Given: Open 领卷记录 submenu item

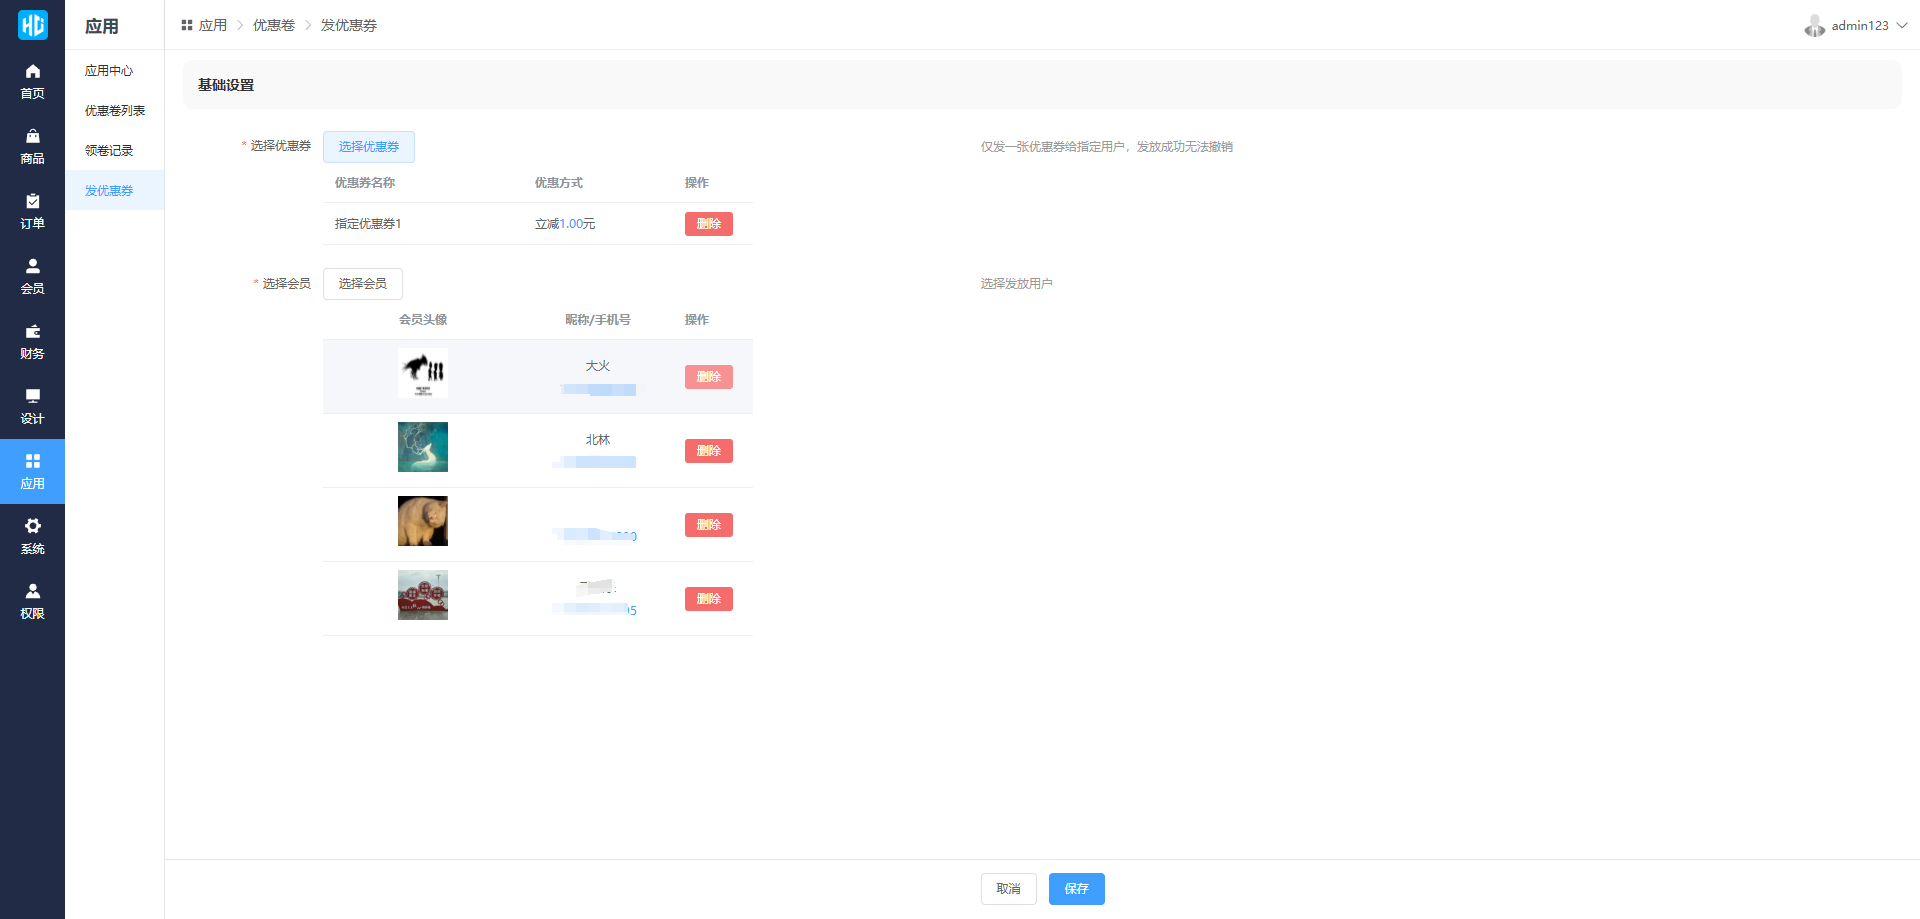Looking at the screenshot, I should (x=109, y=151).
